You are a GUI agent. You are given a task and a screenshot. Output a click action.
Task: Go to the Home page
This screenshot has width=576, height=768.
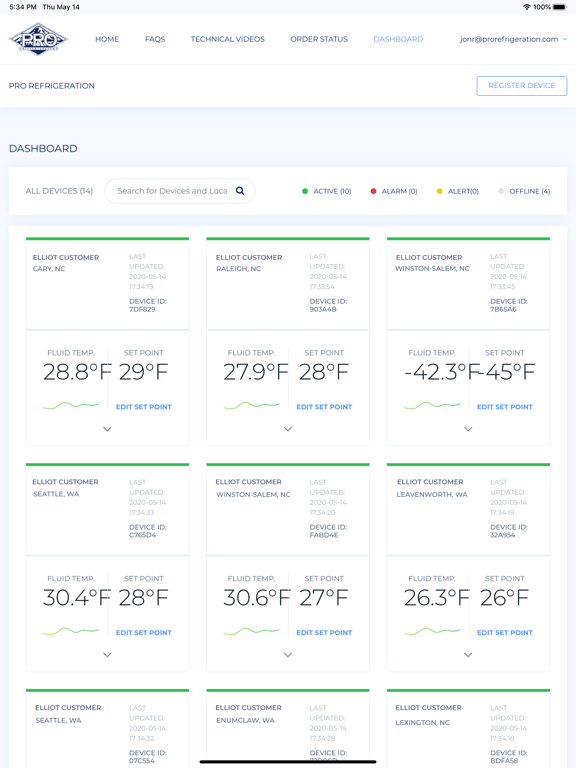(107, 39)
